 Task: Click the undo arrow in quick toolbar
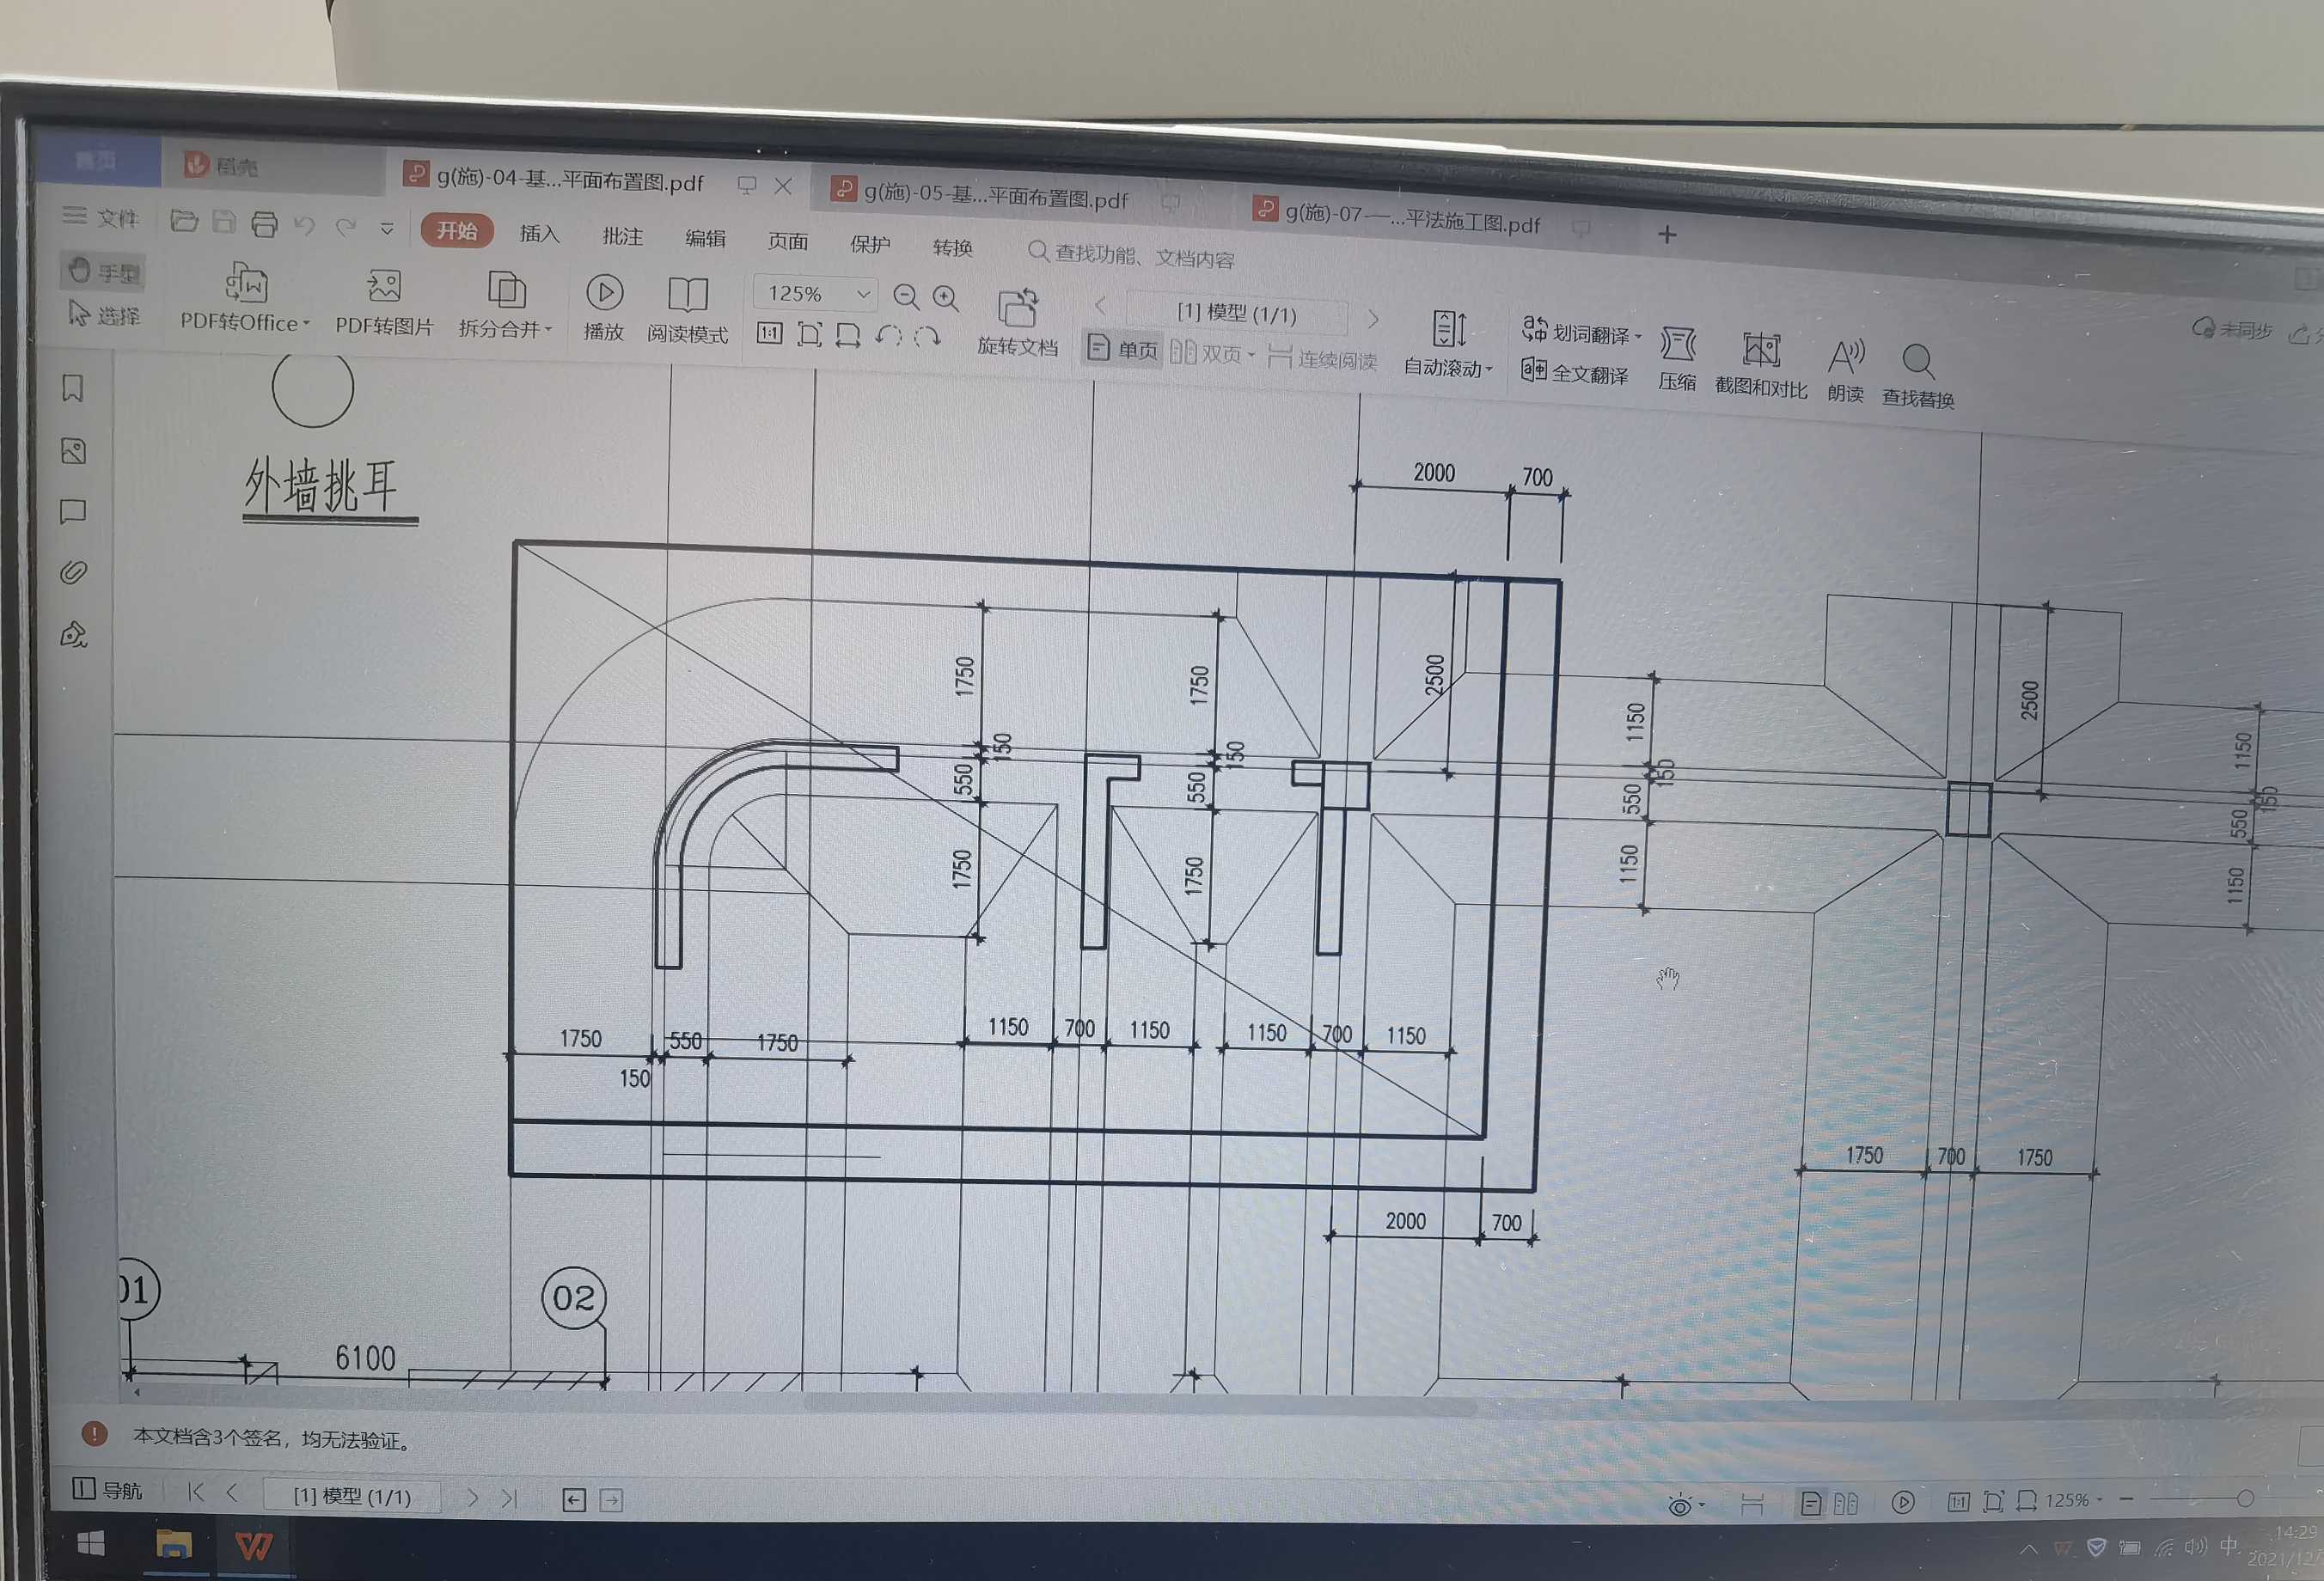click(x=304, y=226)
